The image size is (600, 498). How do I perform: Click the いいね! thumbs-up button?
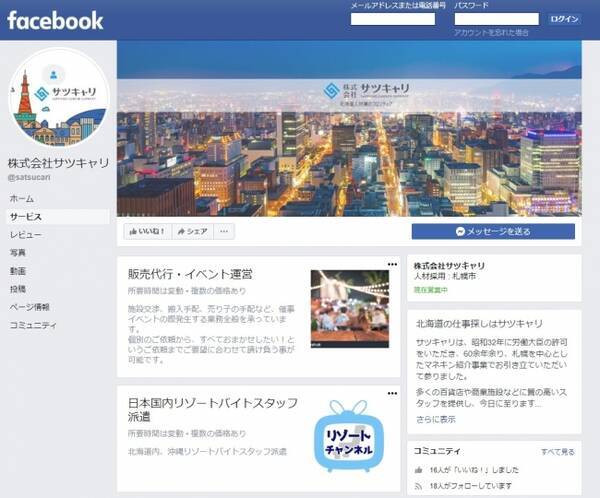click(x=148, y=231)
